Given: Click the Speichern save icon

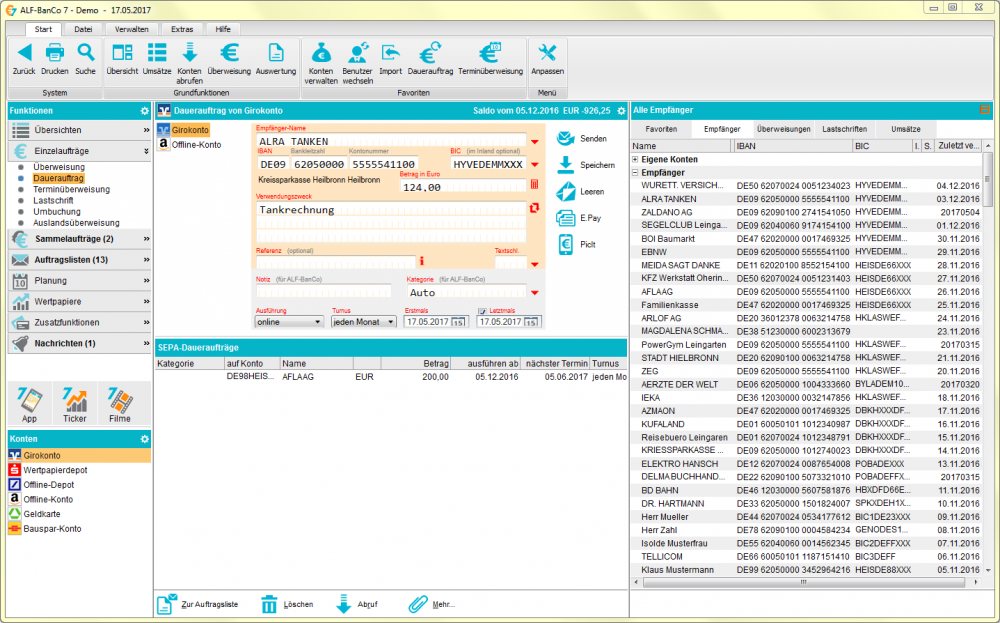Looking at the screenshot, I should pos(566,165).
